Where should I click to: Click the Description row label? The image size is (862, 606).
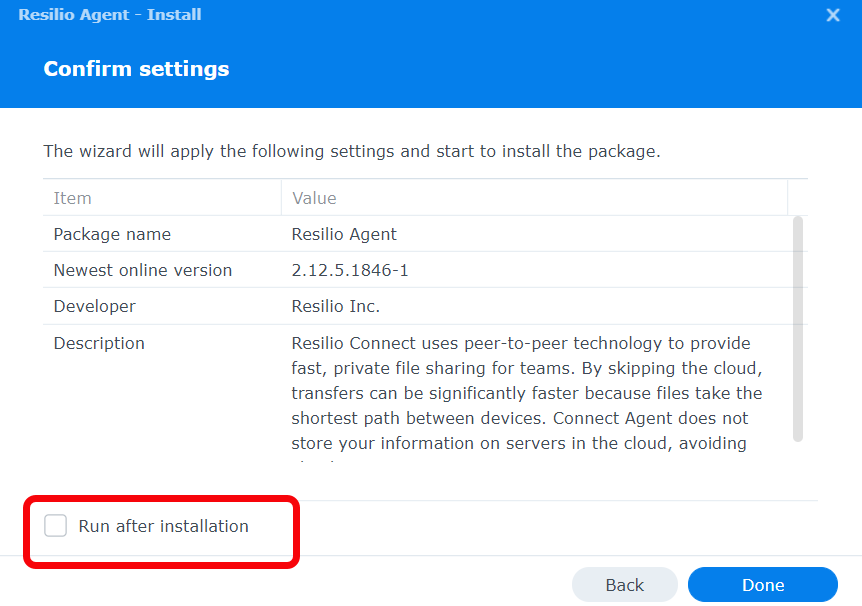[99, 343]
